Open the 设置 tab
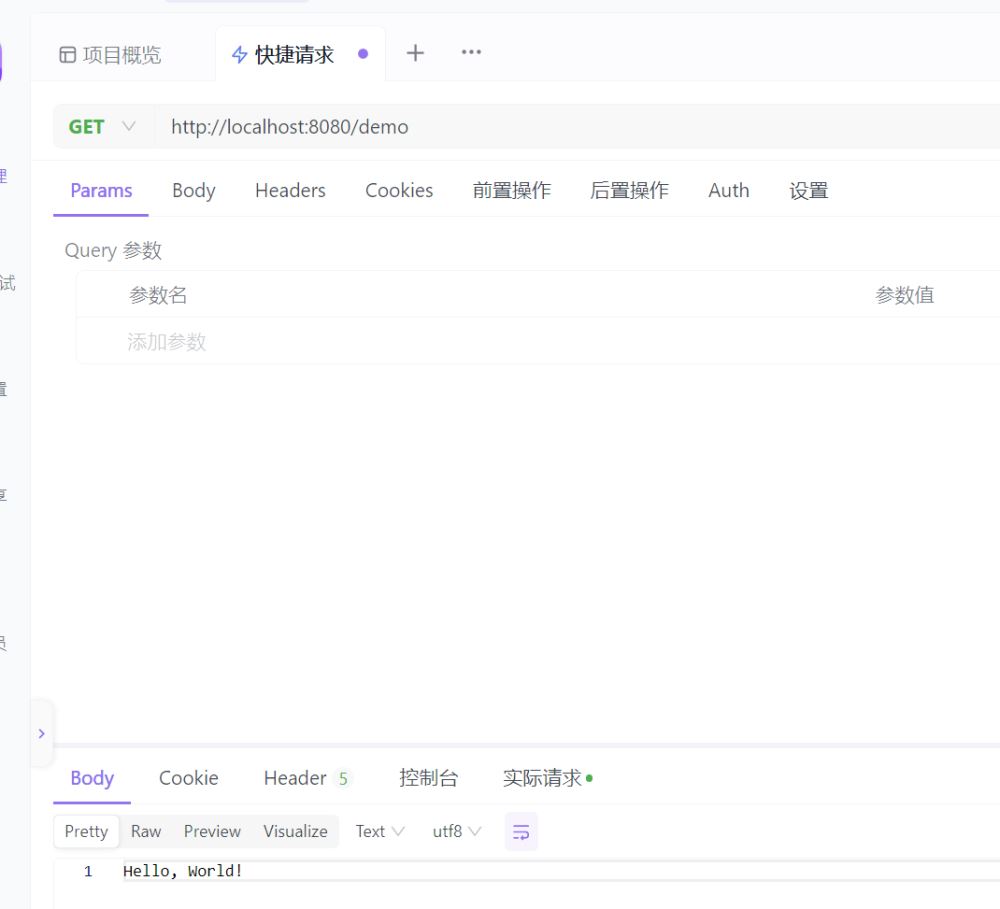 [x=809, y=190]
